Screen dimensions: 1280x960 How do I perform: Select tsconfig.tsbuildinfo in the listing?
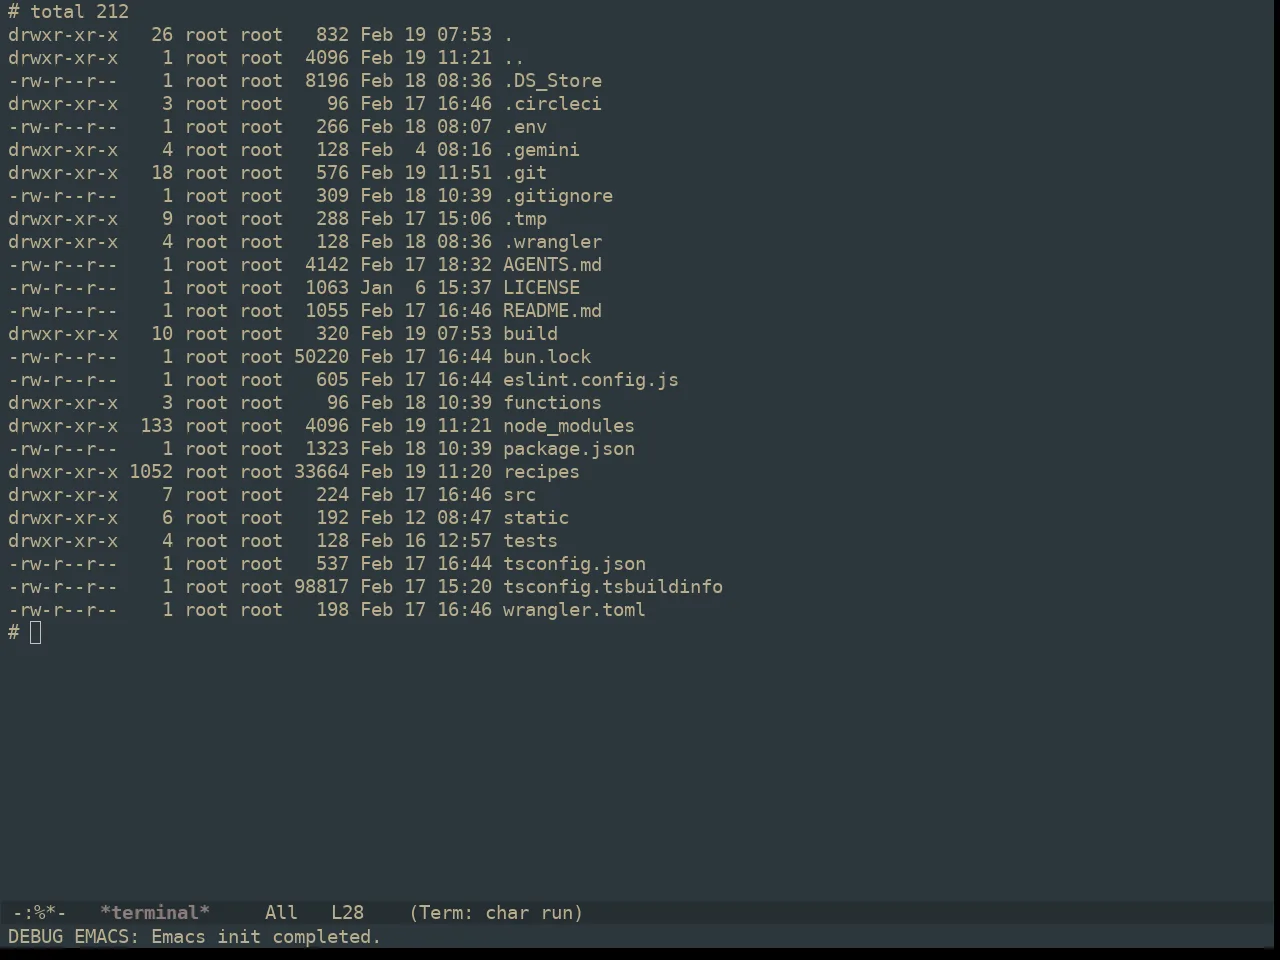pyautogui.click(x=613, y=587)
